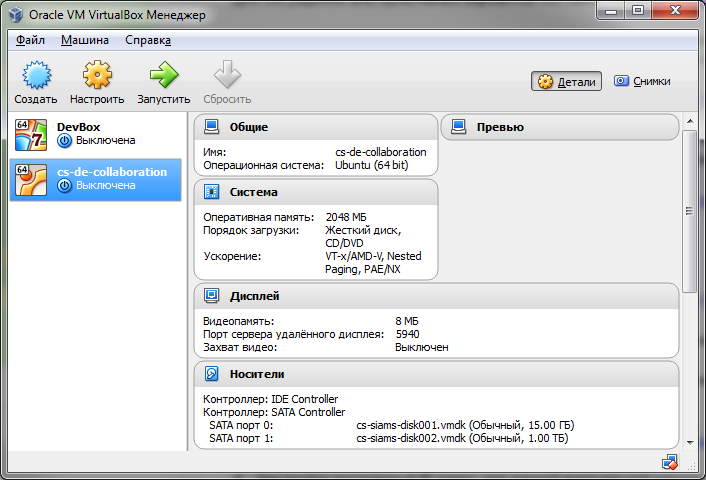Click the details pane scroll-up arrow

pyautogui.click(x=690, y=121)
